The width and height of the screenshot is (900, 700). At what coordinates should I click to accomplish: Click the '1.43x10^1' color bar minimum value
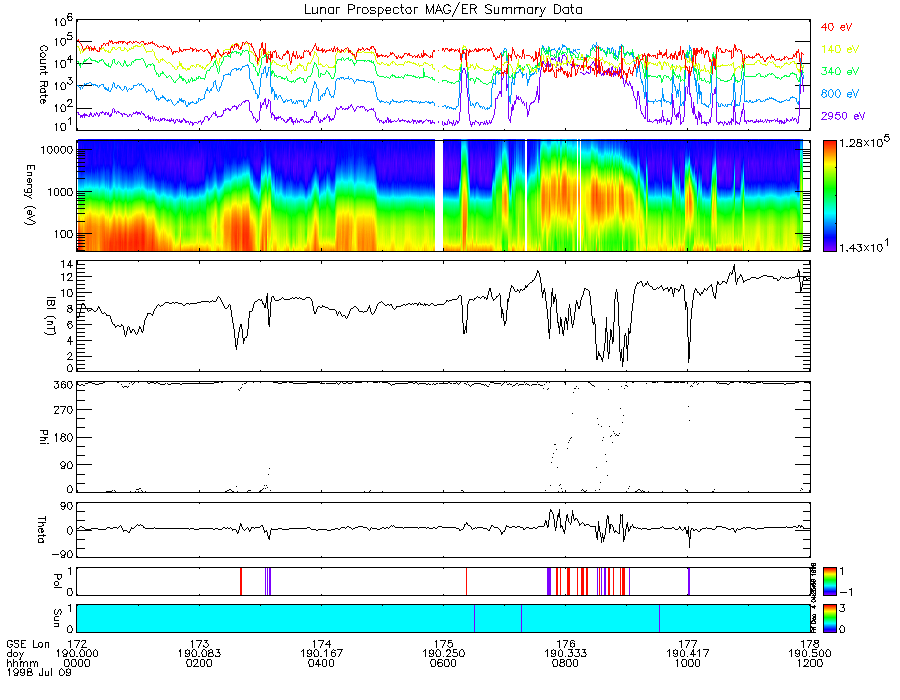(864, 246)
